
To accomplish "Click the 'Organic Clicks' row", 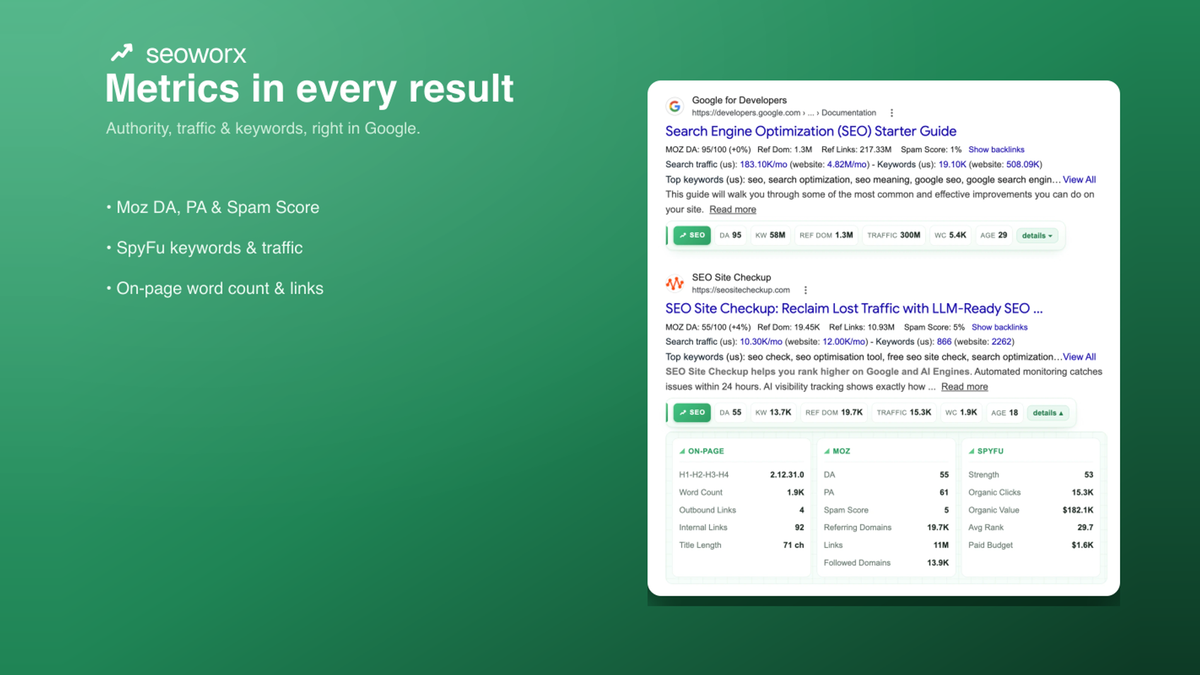I will click(1031, 492).
